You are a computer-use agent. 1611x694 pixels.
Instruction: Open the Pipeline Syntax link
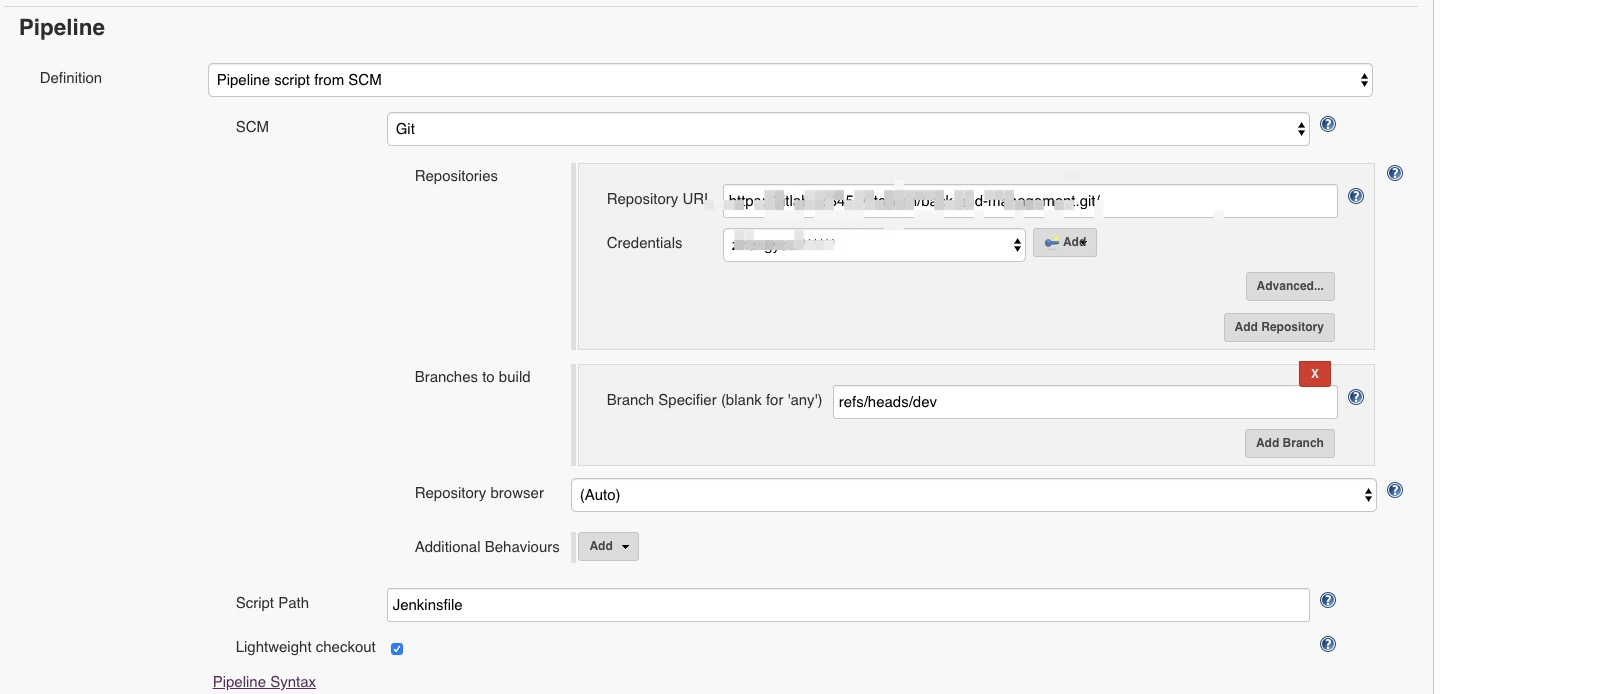[x=264, y=682]
